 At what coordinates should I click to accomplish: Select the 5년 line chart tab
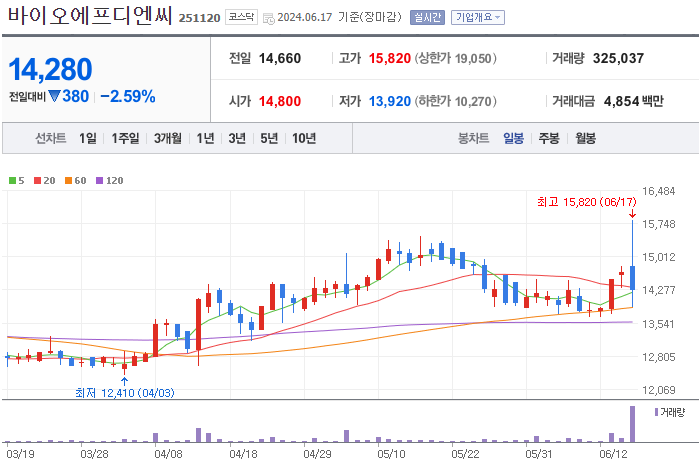269,138
